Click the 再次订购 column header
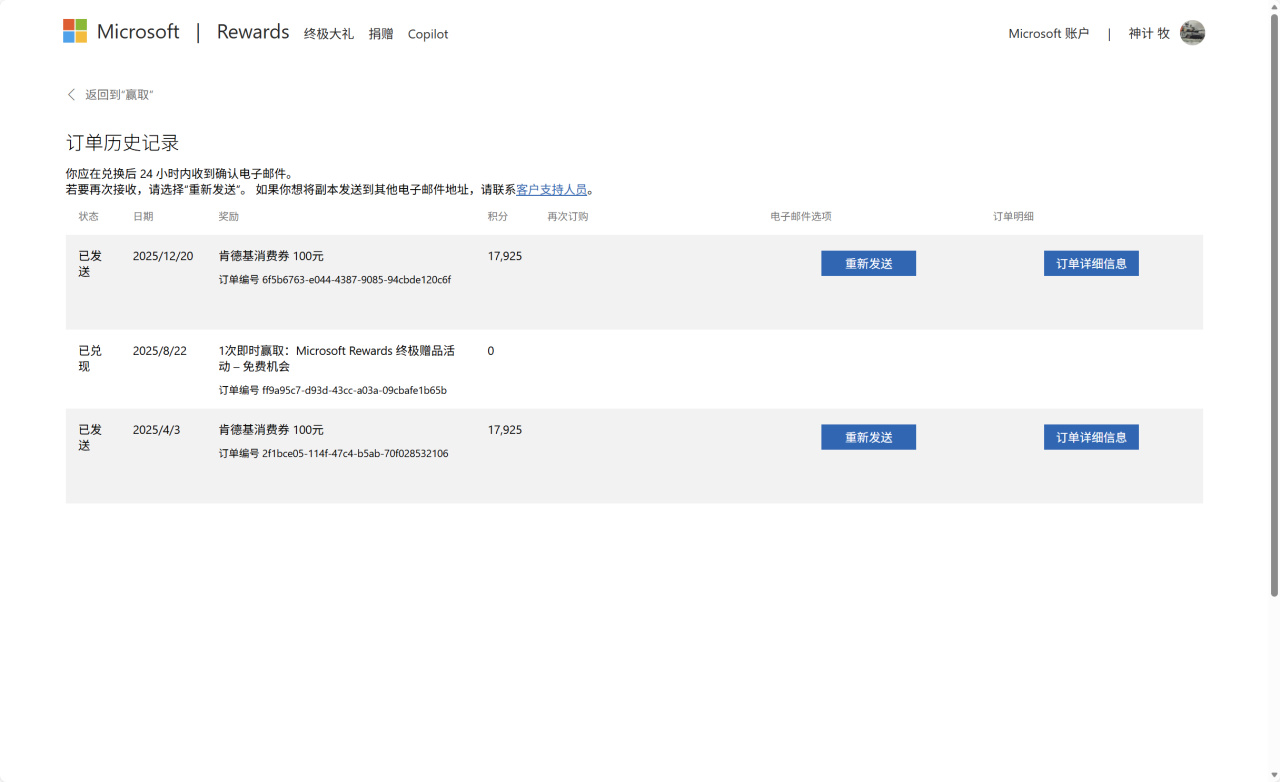This screenshot has width=1280, height=782. 568,216
